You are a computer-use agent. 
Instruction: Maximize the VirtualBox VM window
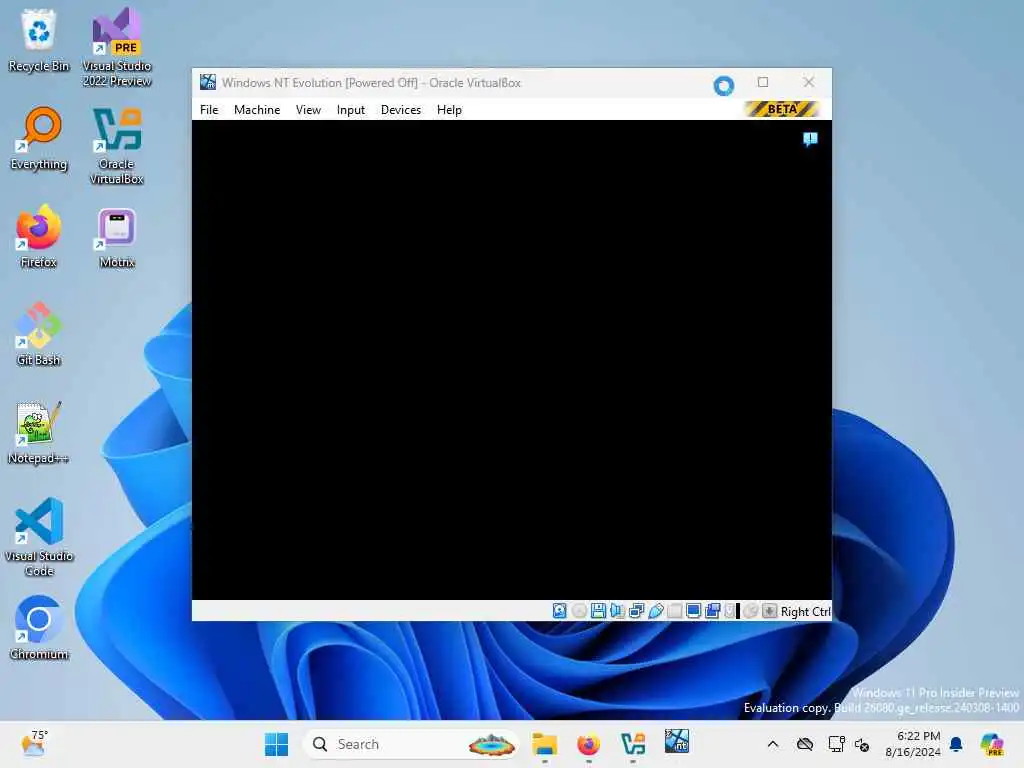coord(763,82)
